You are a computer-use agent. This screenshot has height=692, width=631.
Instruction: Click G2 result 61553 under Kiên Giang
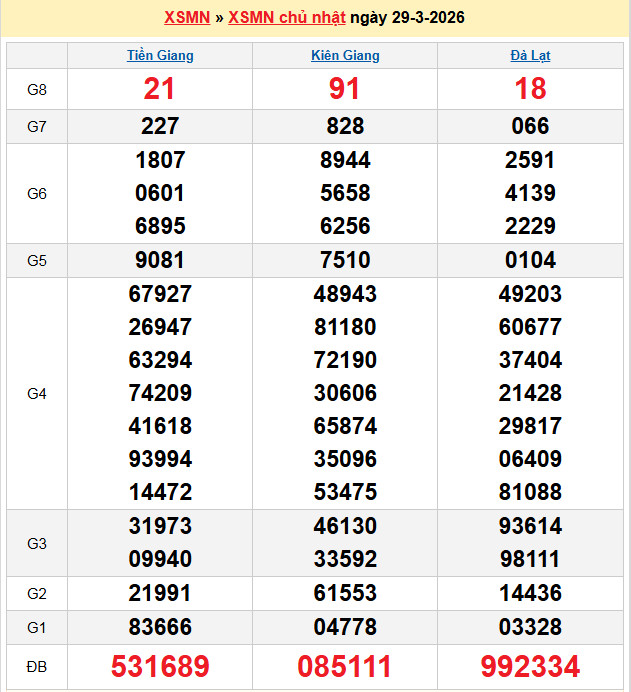(345, 593)
